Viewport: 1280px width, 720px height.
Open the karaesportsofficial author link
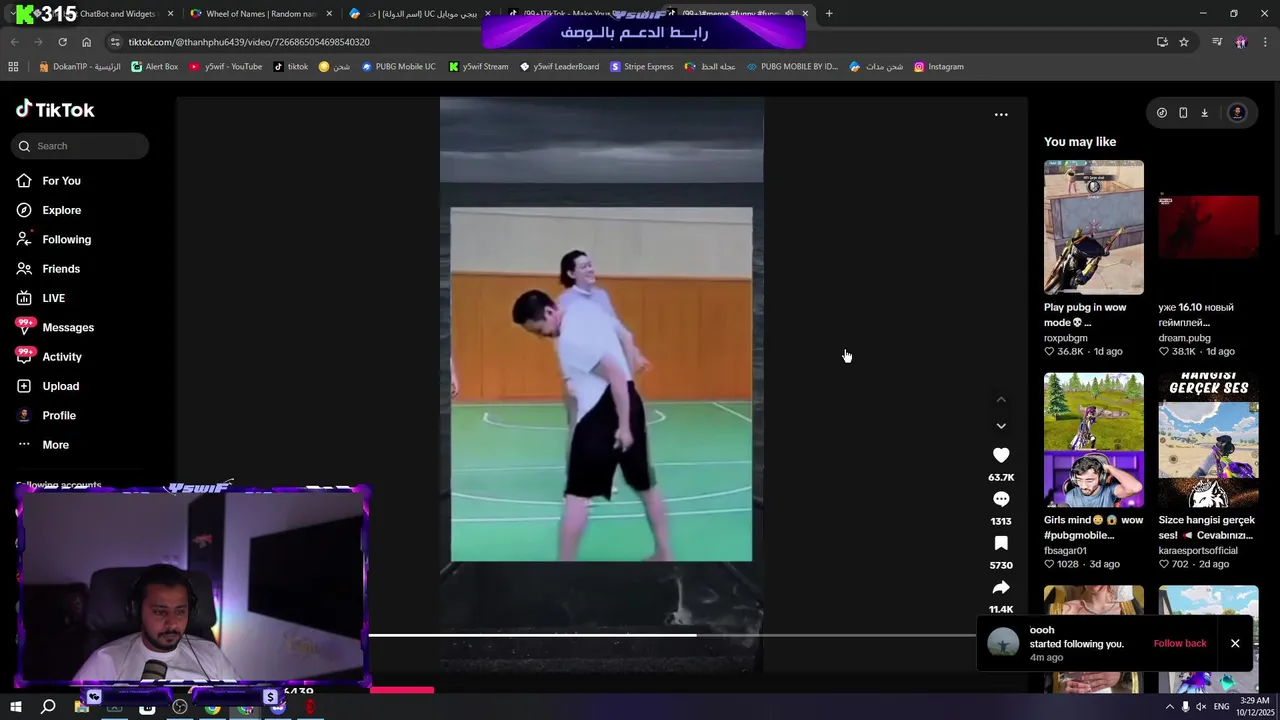pos(1198,551)
